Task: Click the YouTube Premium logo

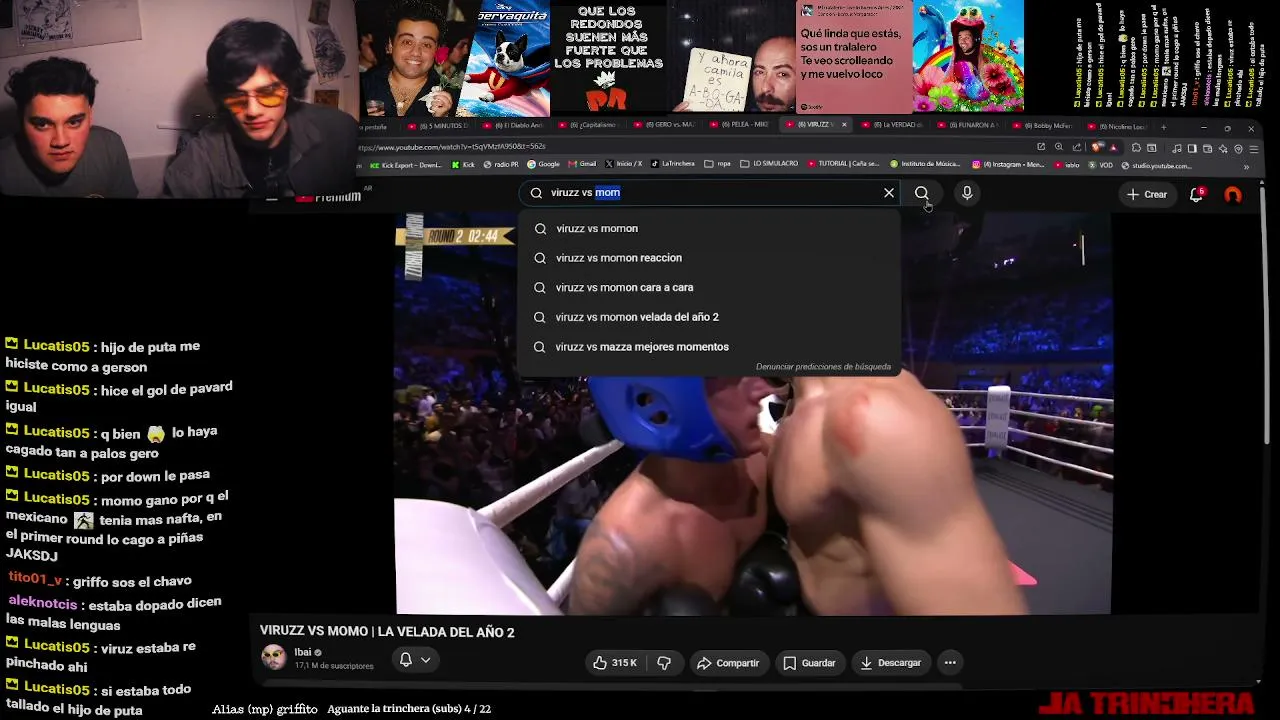Action: click(330, 196)
